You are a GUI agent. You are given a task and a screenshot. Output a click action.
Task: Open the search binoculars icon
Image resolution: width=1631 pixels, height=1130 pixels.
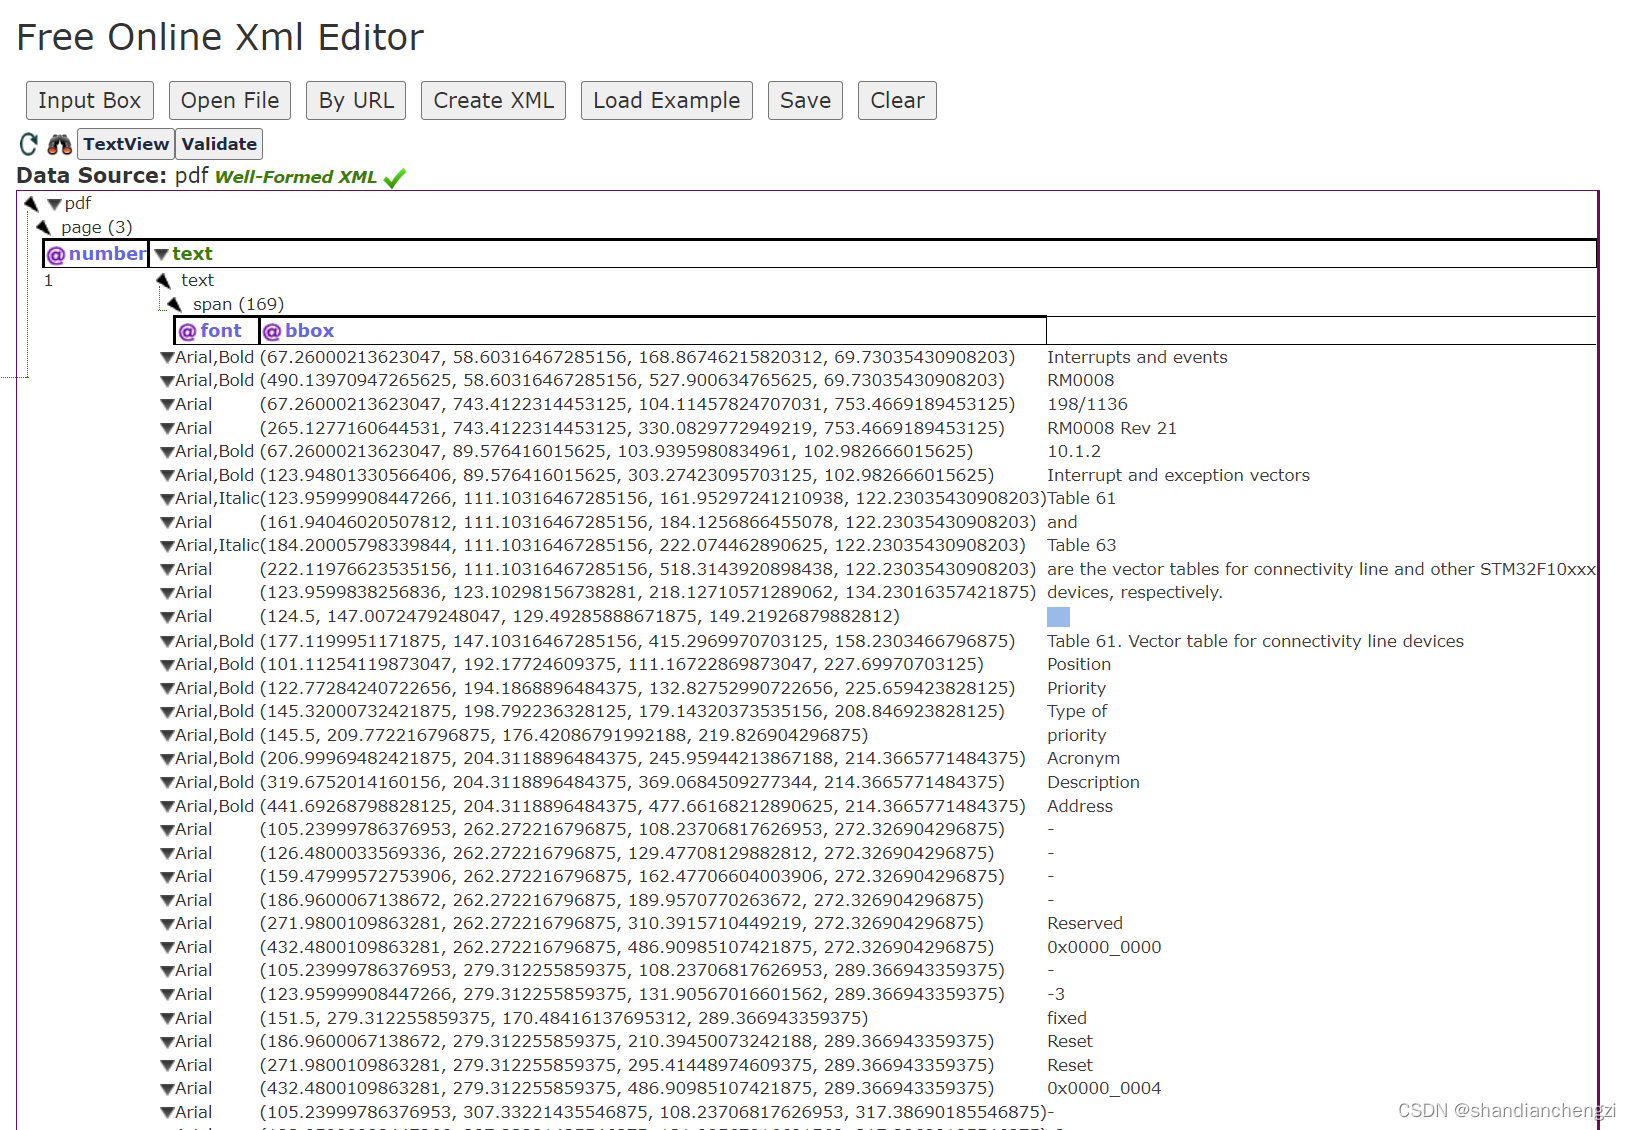point(58,143)
